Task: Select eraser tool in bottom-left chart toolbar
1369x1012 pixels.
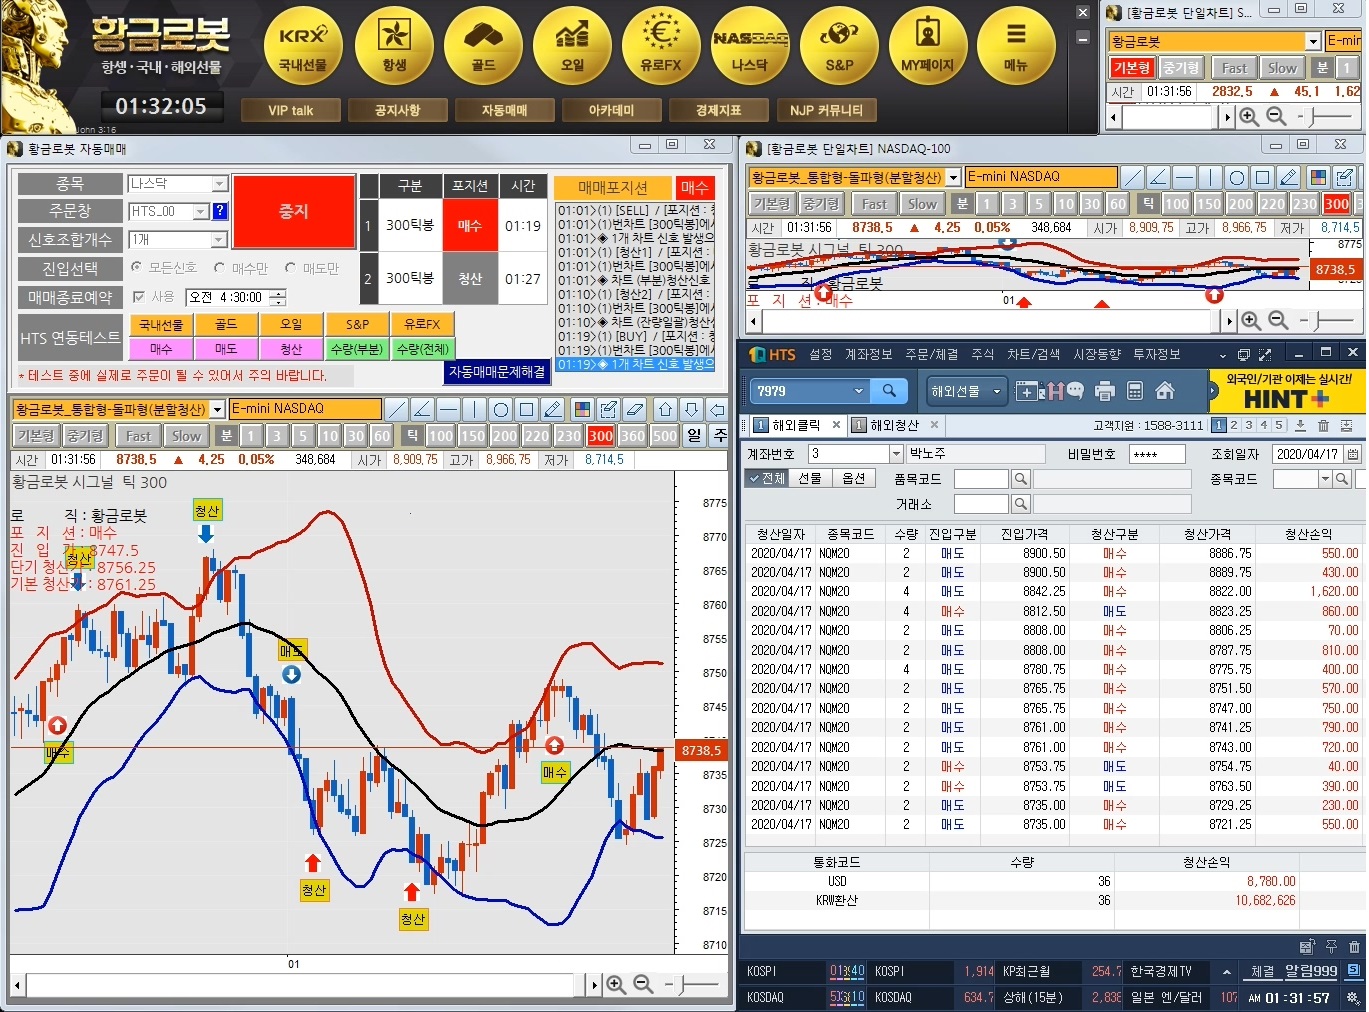Action: [634, 409]
